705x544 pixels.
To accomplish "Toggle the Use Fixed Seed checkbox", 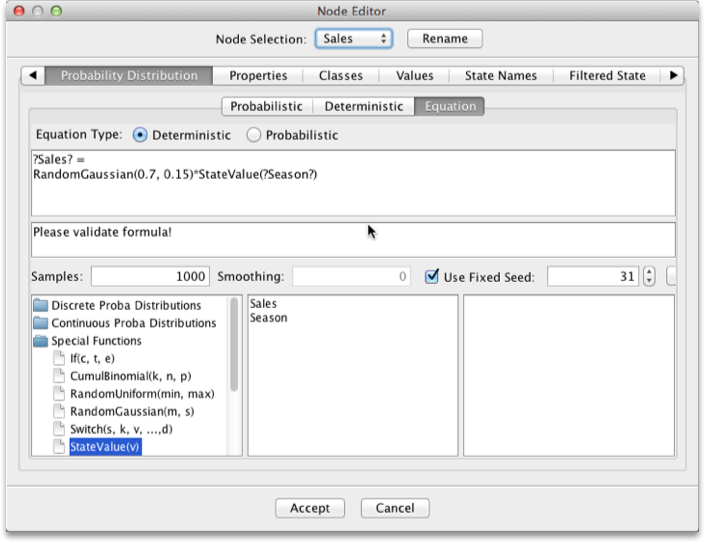I will tap(432, 276).
